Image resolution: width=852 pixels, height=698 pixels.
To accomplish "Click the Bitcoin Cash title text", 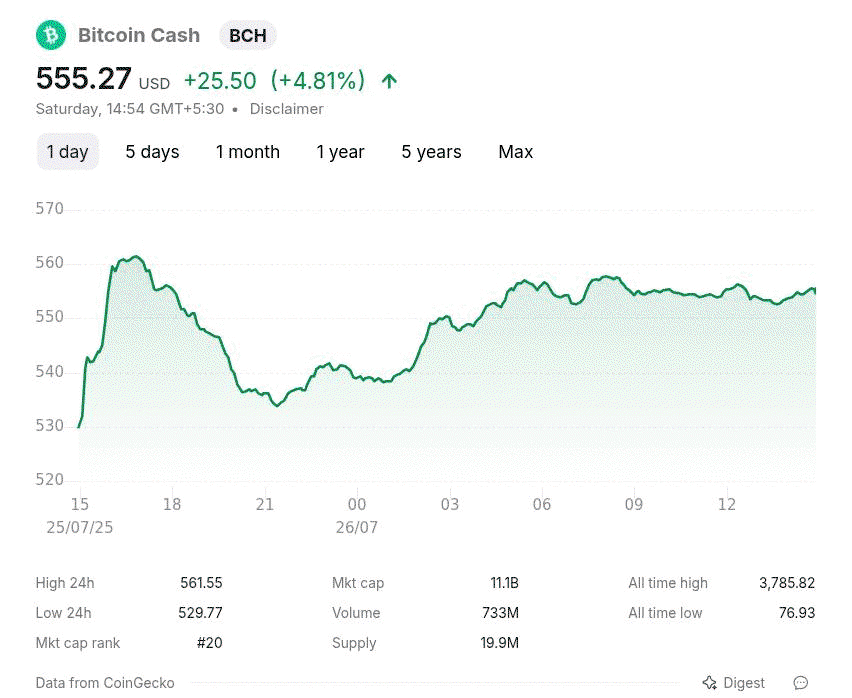I will click(x=139, y=35).
